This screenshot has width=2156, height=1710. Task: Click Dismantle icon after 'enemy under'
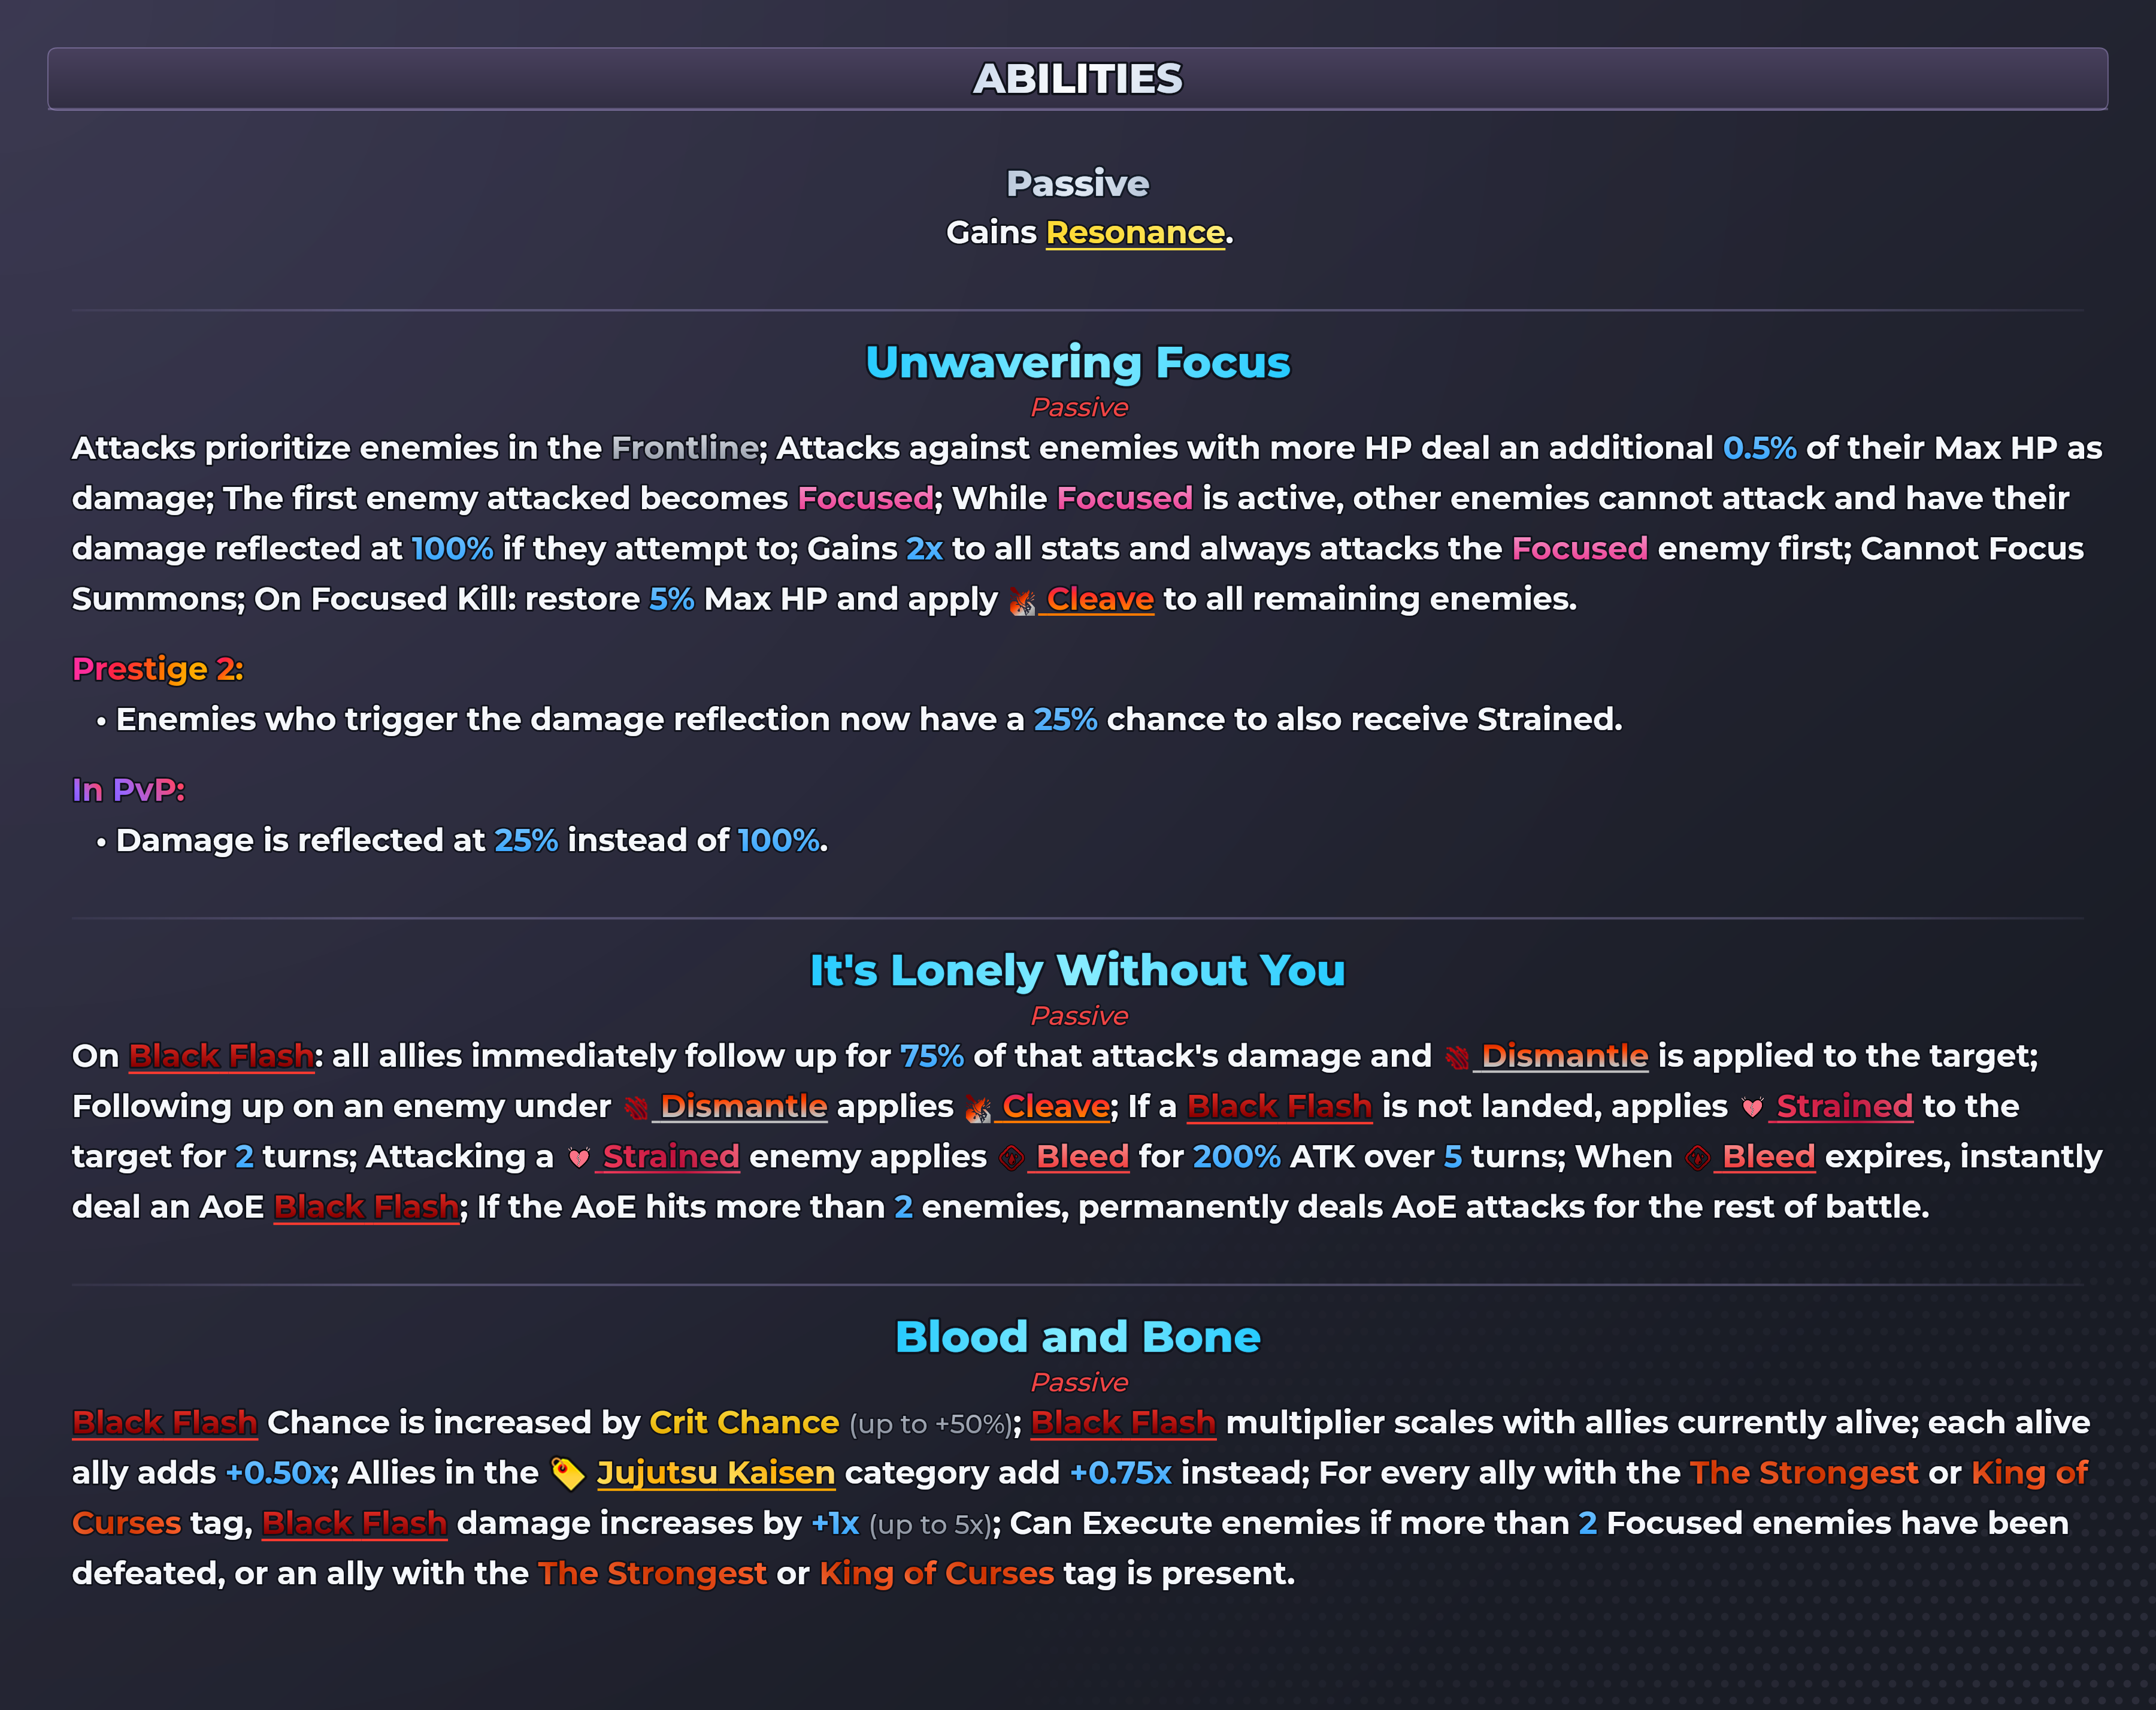coord(635,1107)
